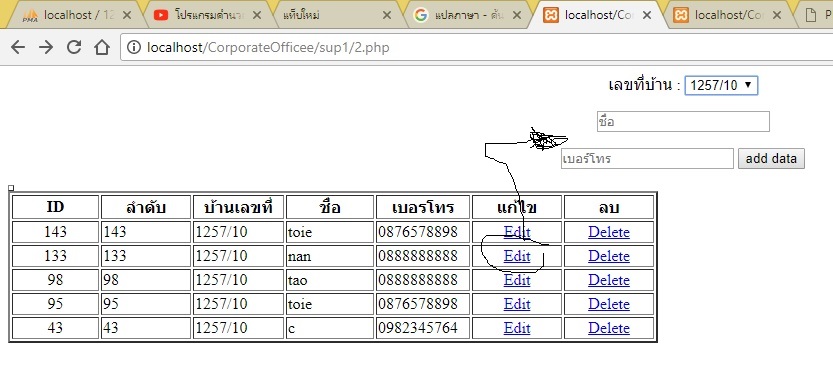Open the เลขที่บ้าน dropdown showing 1257/10
The height and width of the screenshot is (375, 833).
[721, 85]
